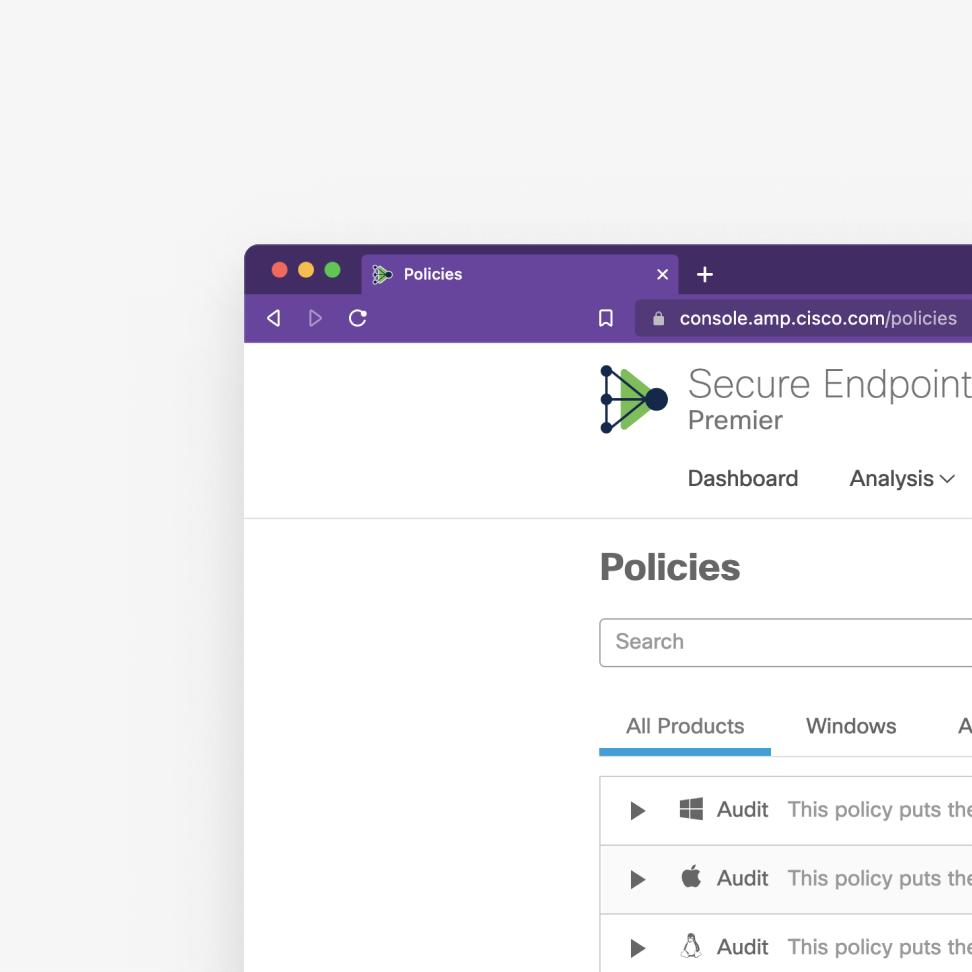Screen dimensions: 972x972
Task: Open the Analysis dropdown menu
Action: click(x=901, y=479)
